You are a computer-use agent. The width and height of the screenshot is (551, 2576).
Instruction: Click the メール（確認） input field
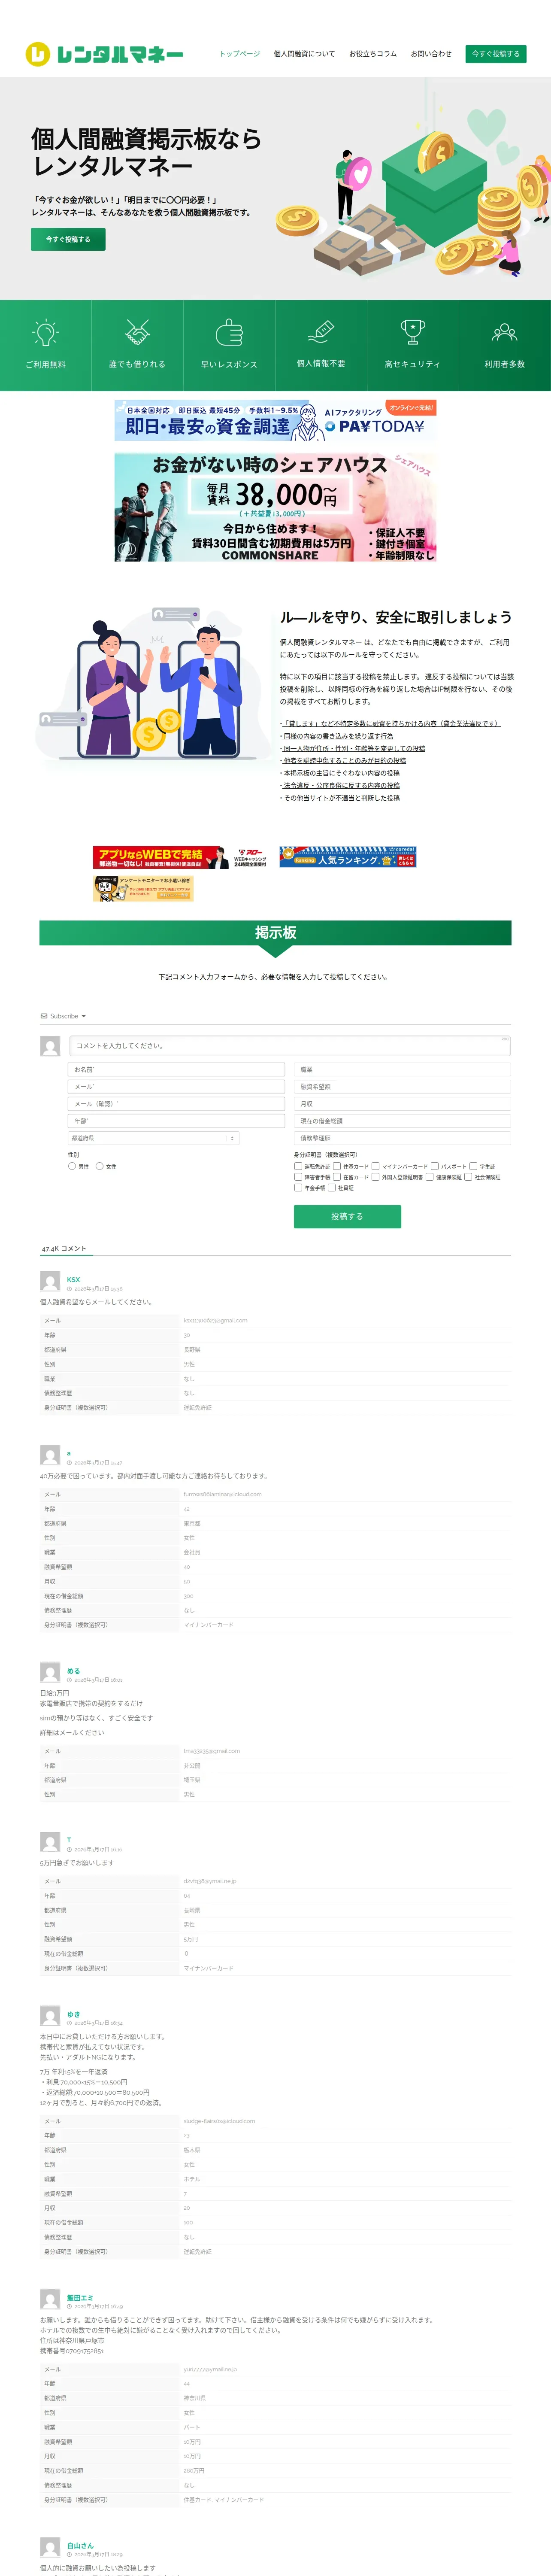[x=176, y=1104]
